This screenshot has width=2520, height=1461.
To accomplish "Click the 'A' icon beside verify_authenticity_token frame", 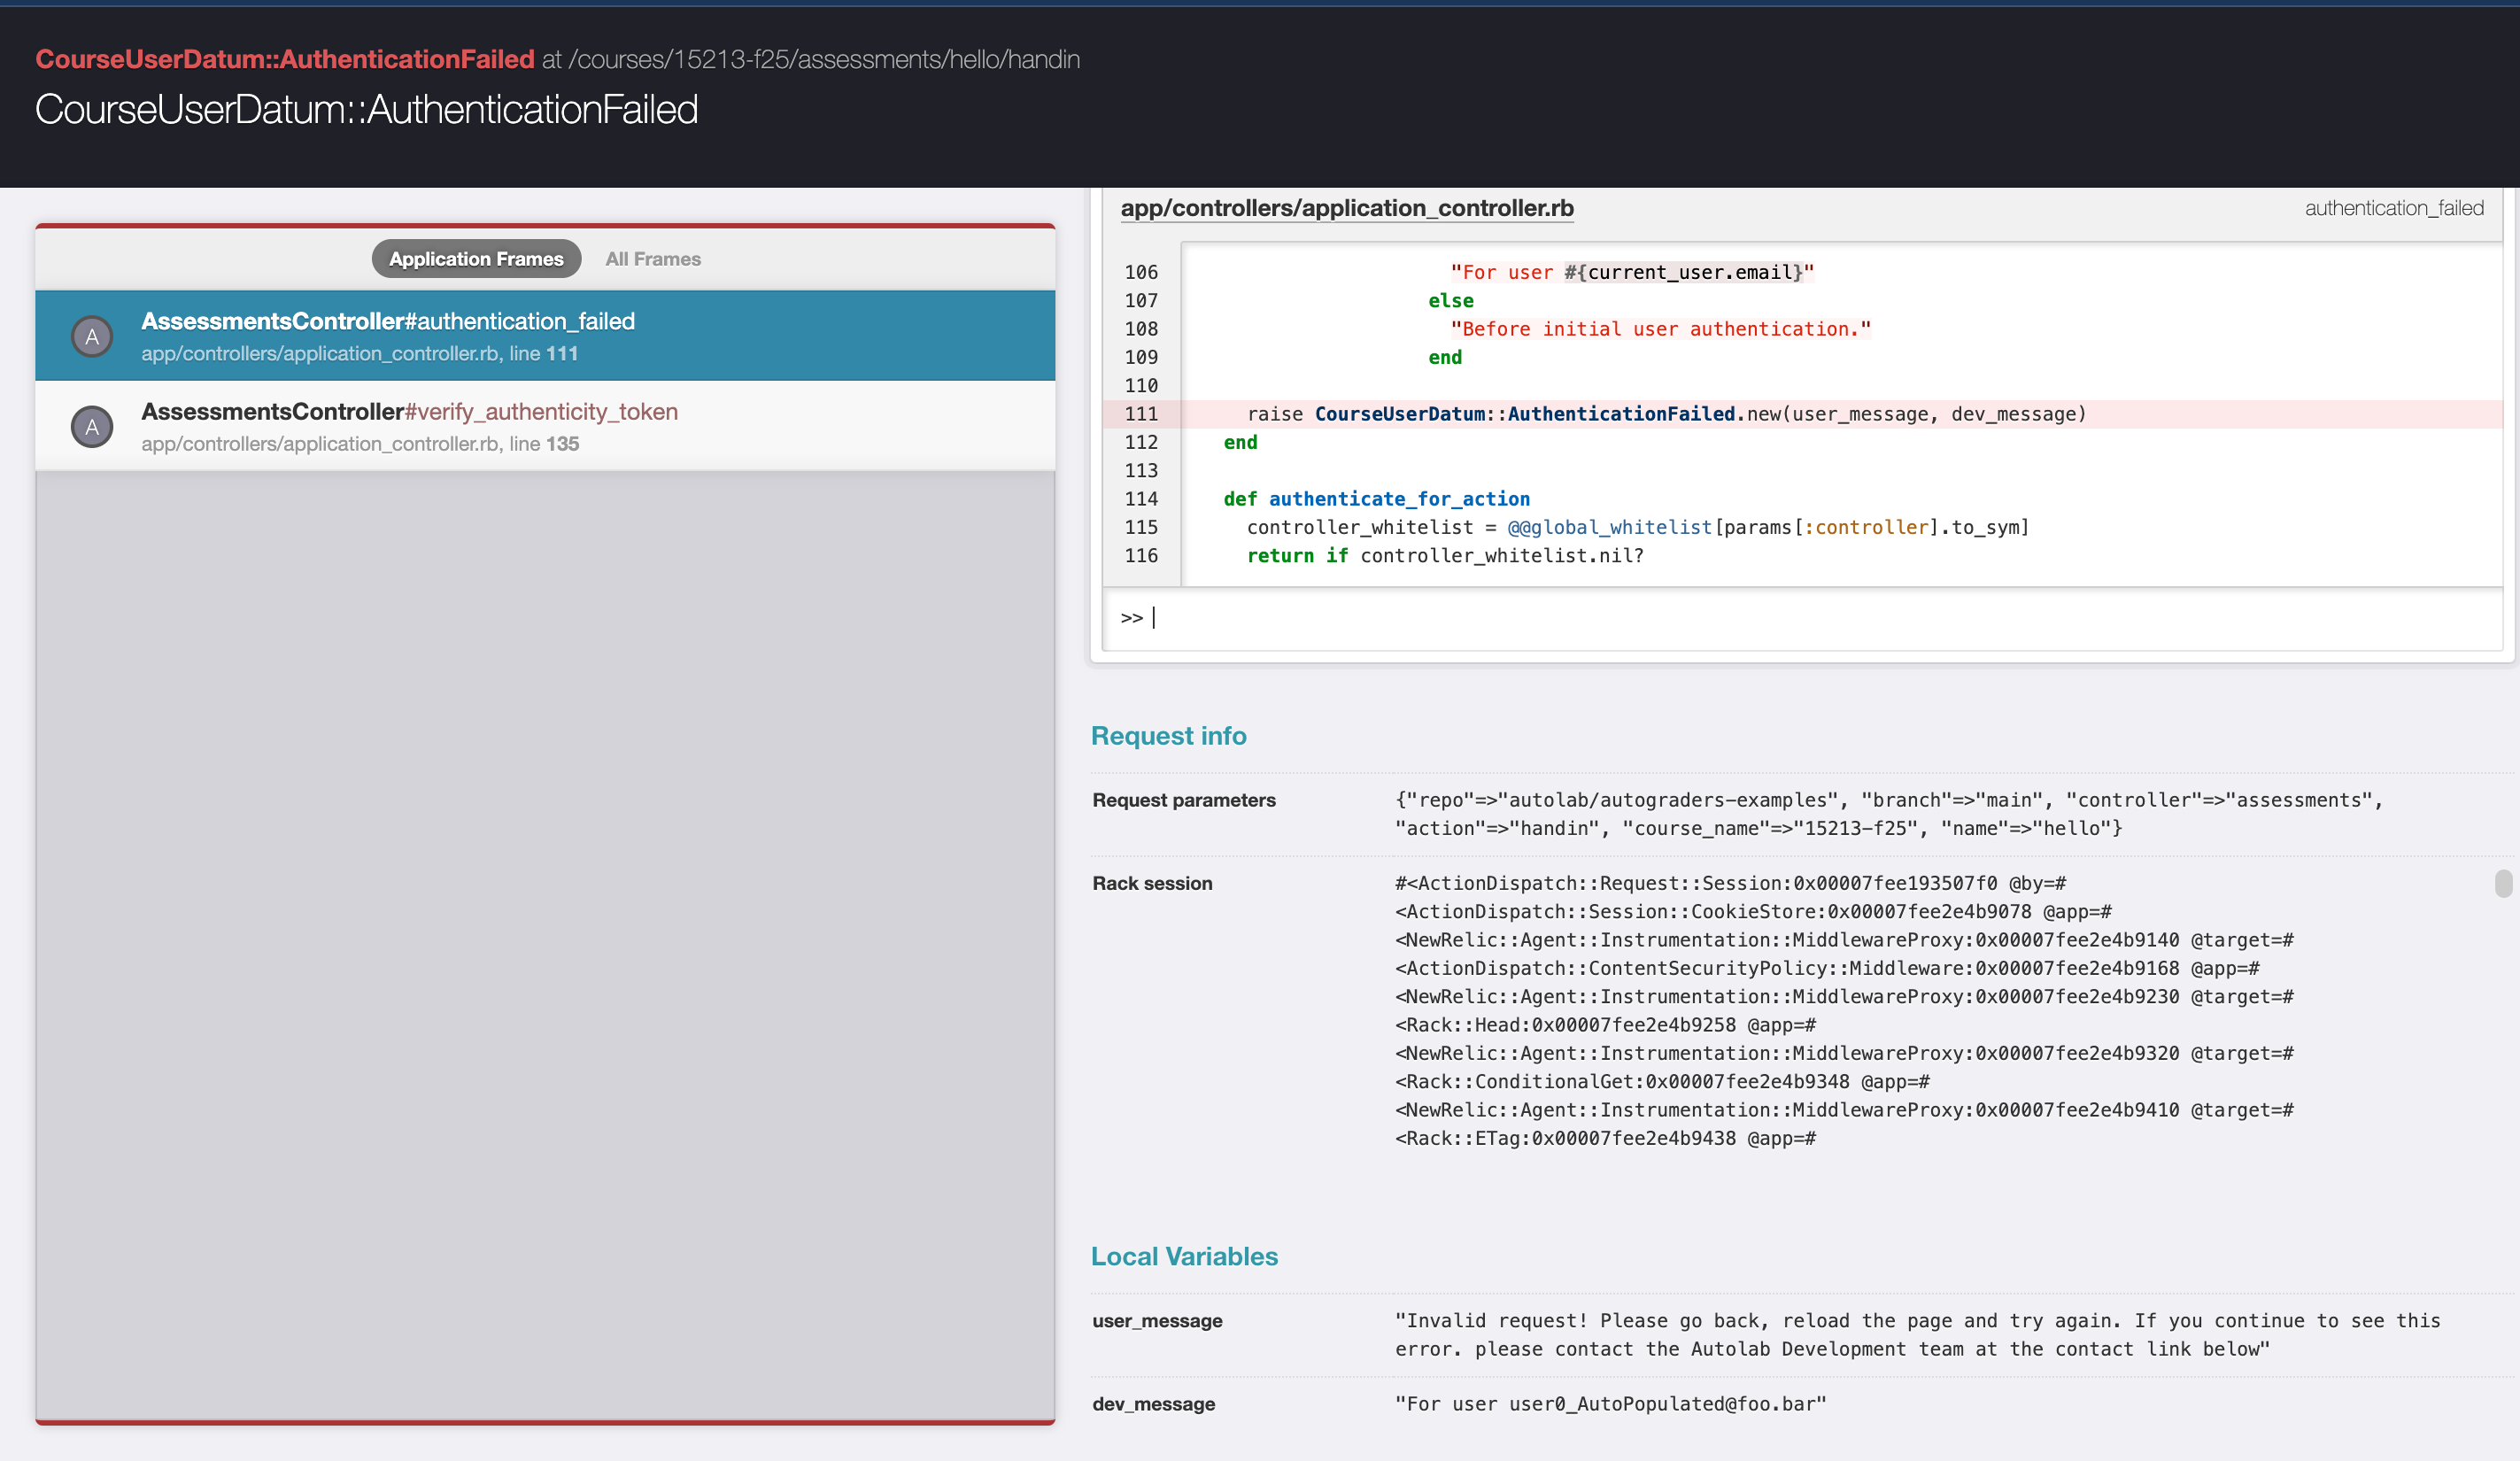I will pos(92,427).
